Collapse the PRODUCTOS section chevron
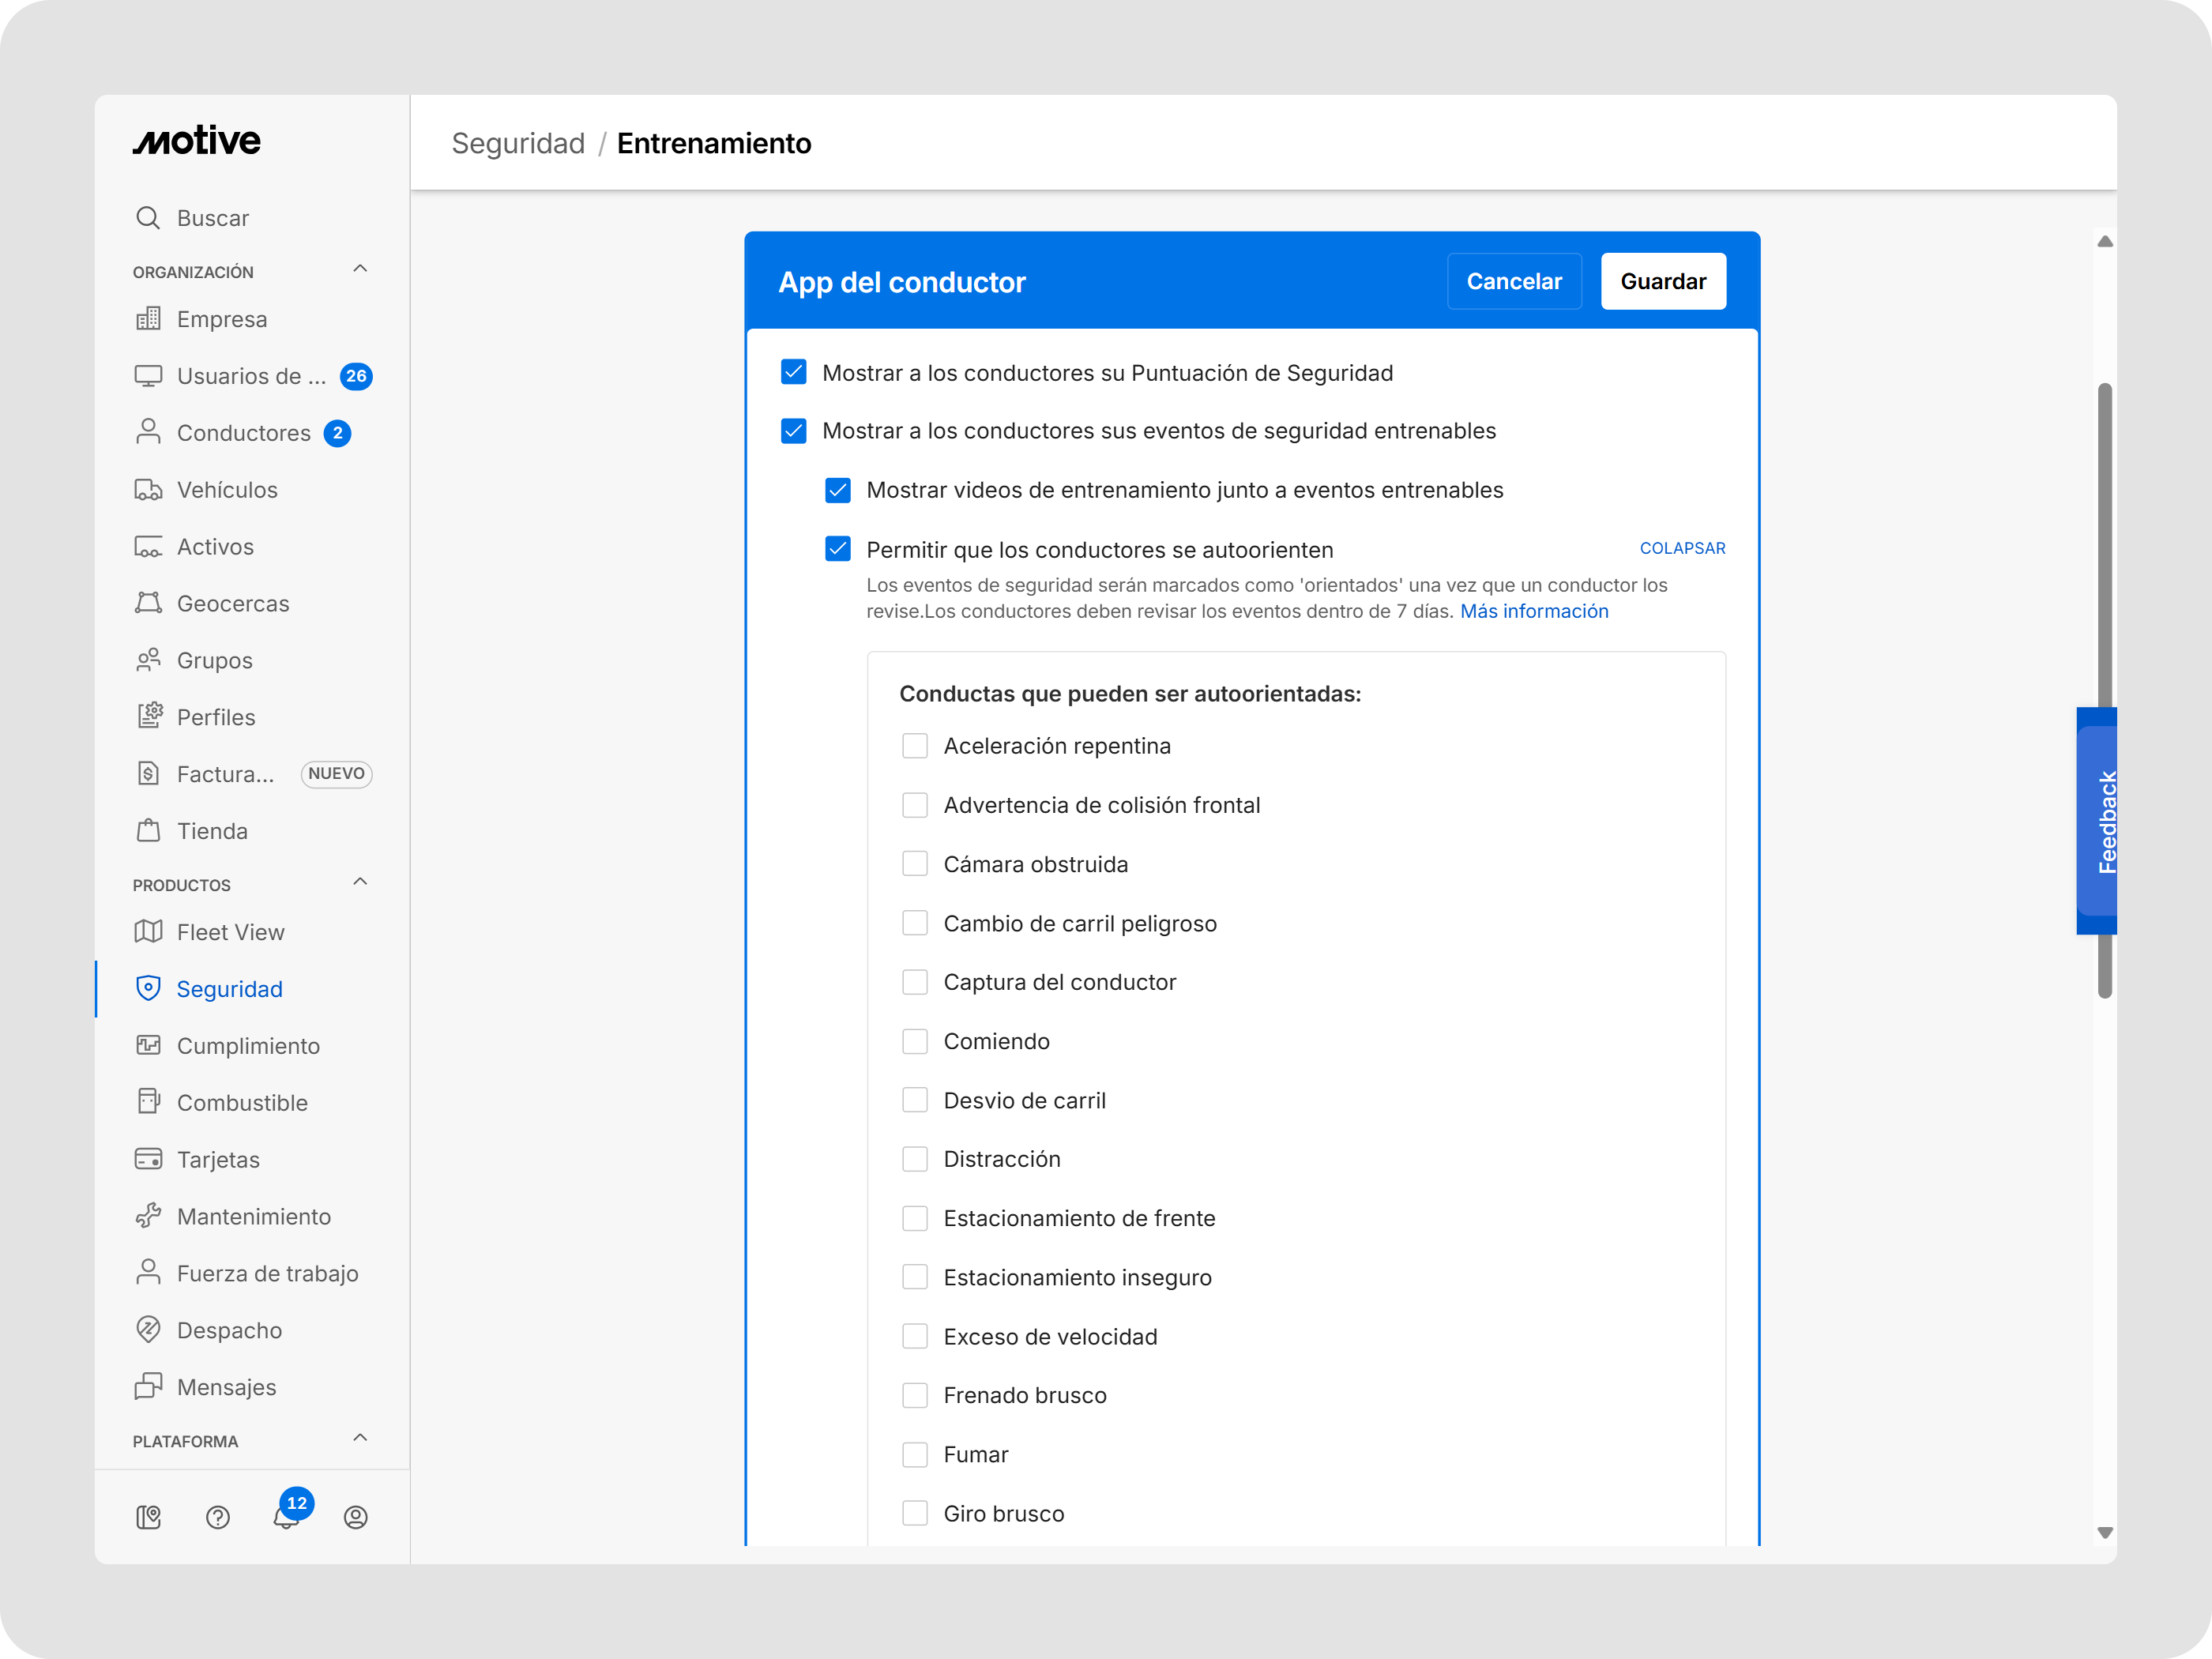 360,882
